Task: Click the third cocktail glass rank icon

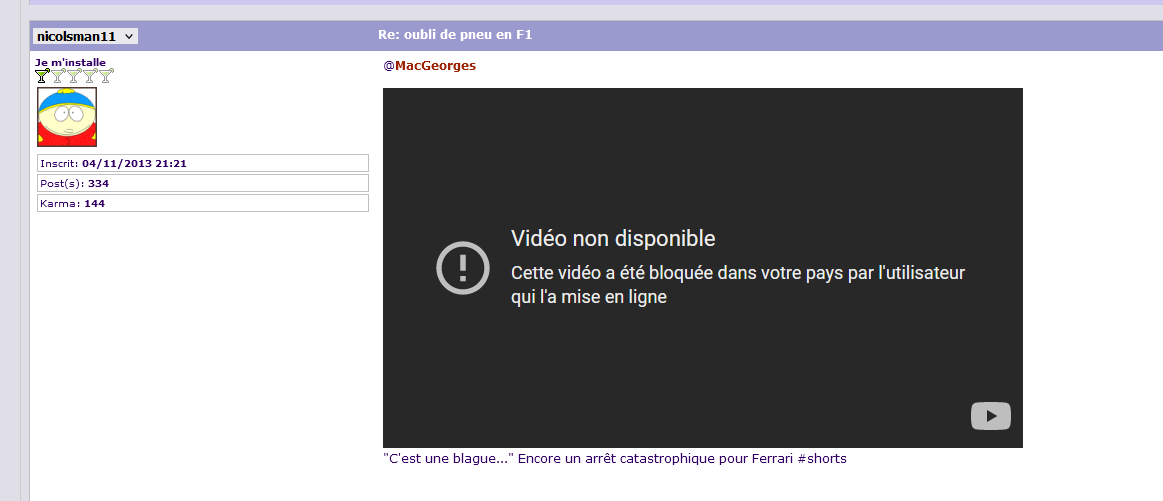Action: (x=74, y=76)
